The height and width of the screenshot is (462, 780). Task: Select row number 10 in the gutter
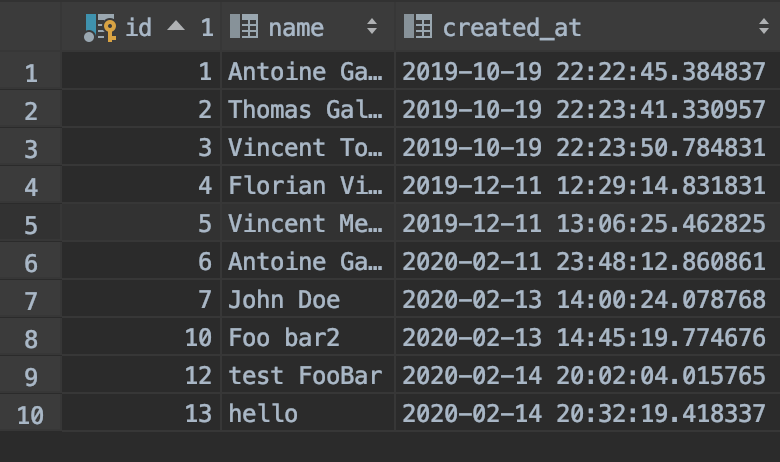pos(30,414)
